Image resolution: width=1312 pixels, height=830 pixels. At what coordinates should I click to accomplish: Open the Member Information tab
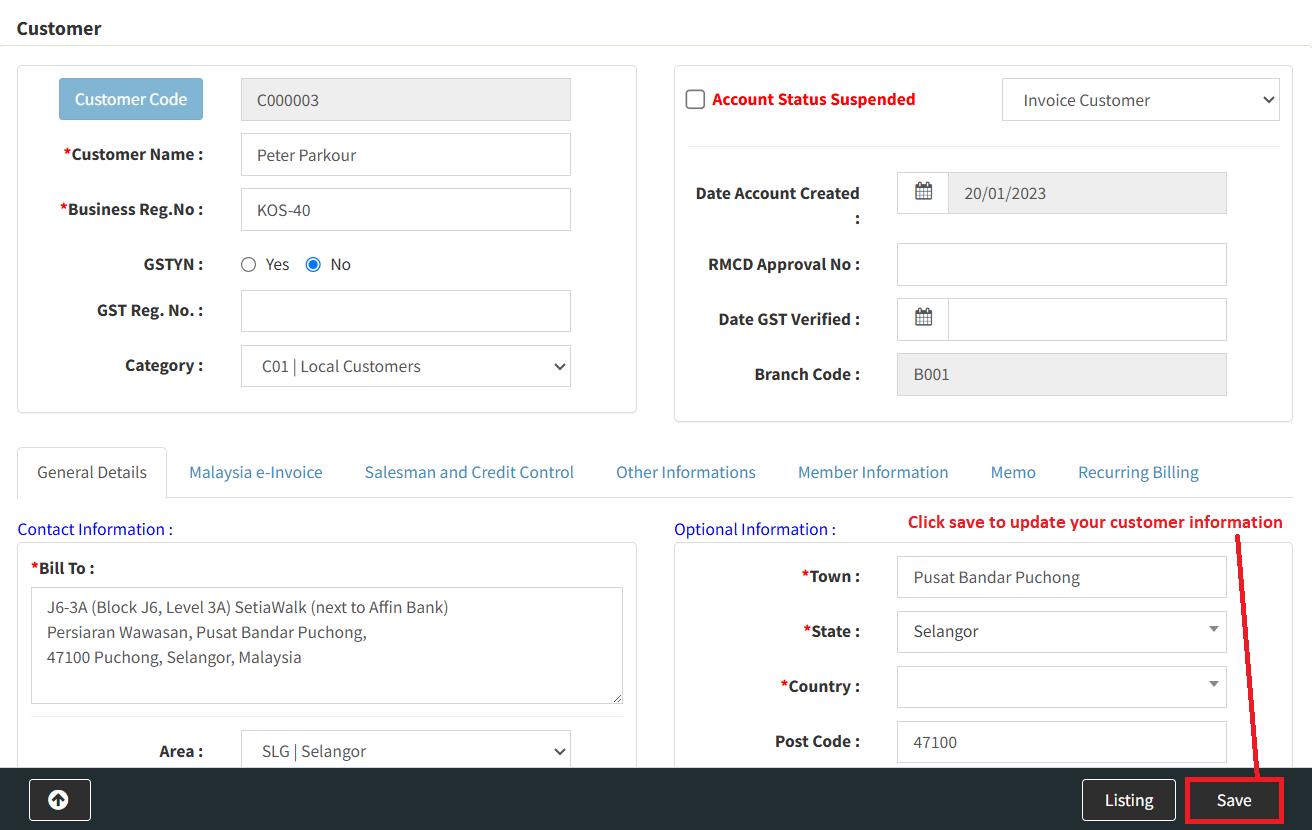873,472
